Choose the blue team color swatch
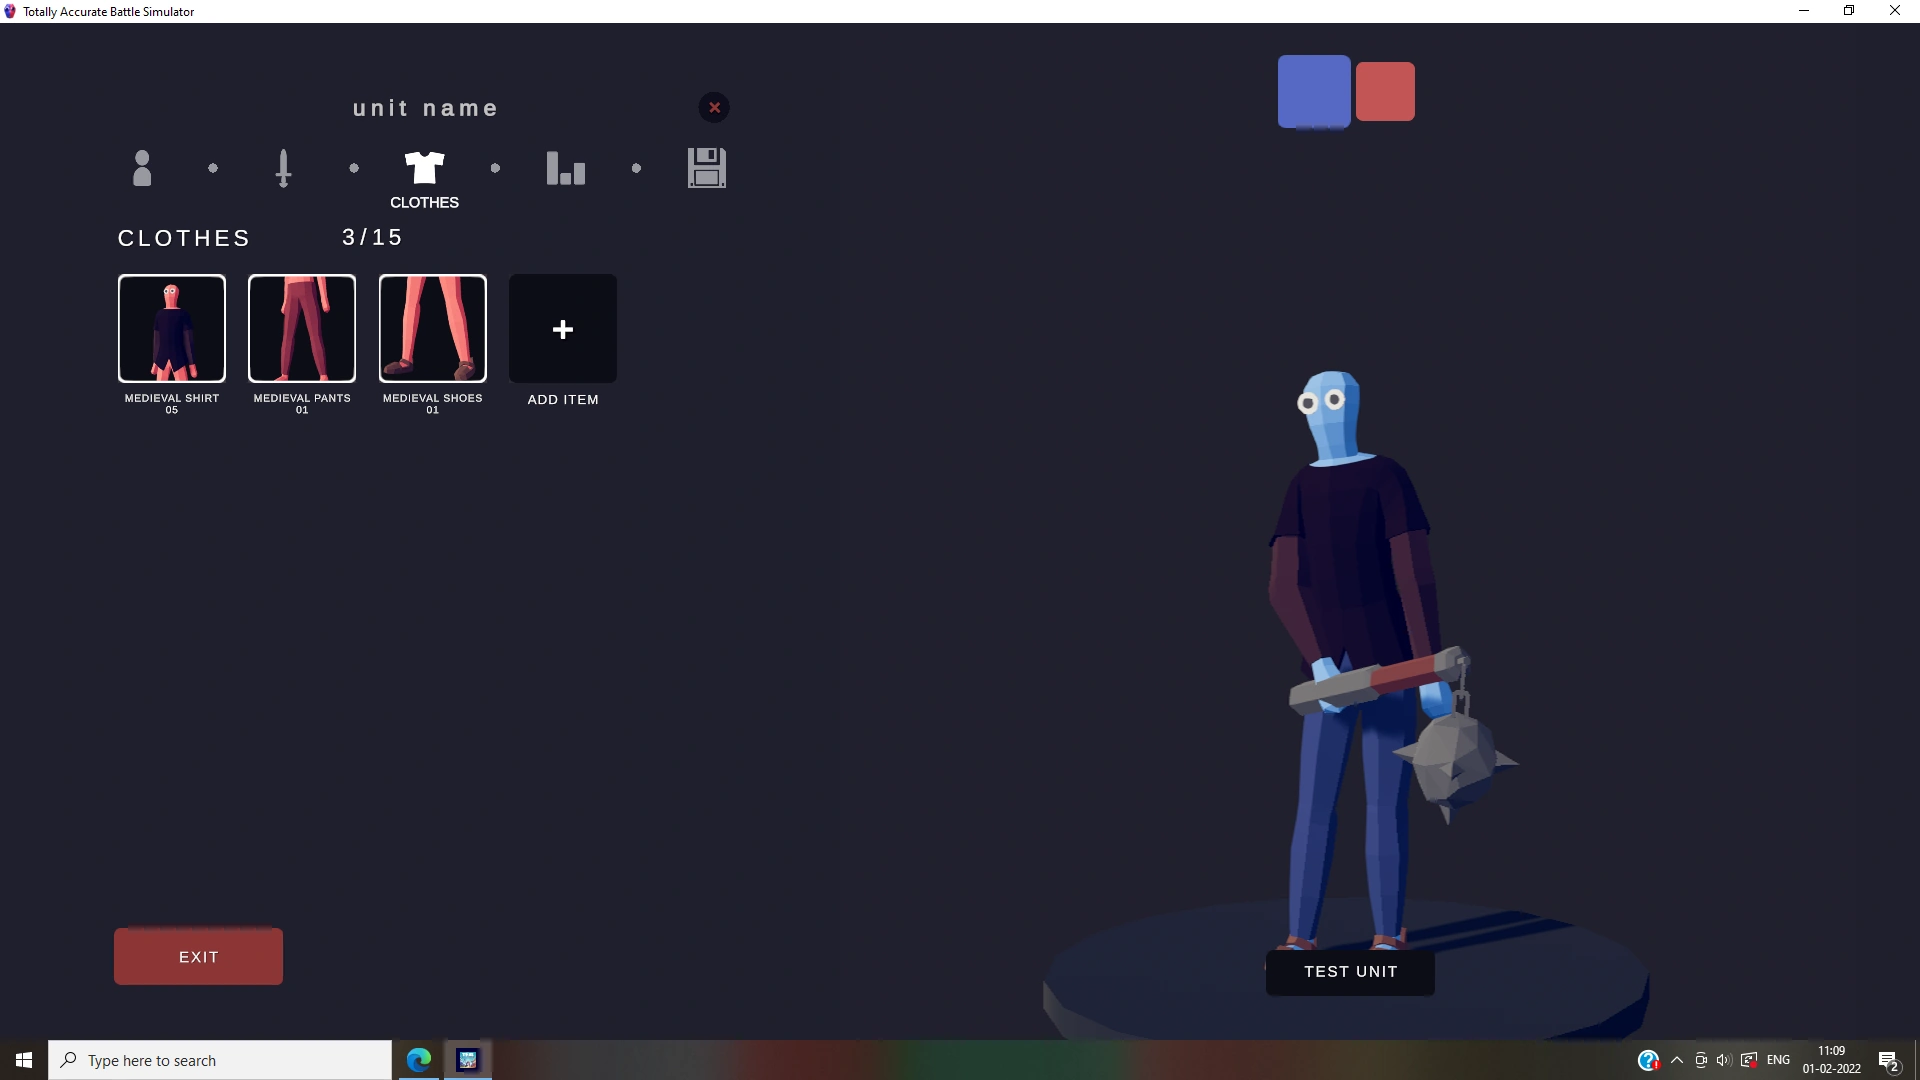 point(1314,91)
